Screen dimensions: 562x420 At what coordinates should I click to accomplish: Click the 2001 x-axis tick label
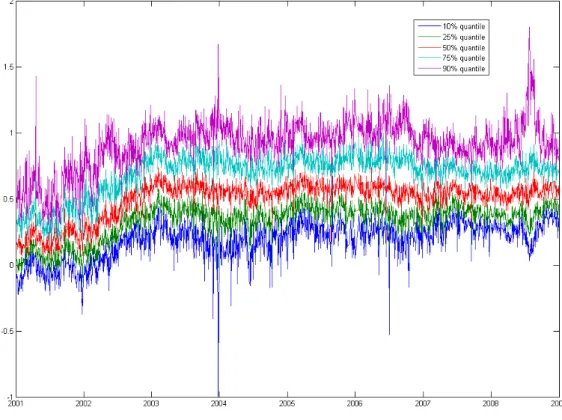coord(15,404)
